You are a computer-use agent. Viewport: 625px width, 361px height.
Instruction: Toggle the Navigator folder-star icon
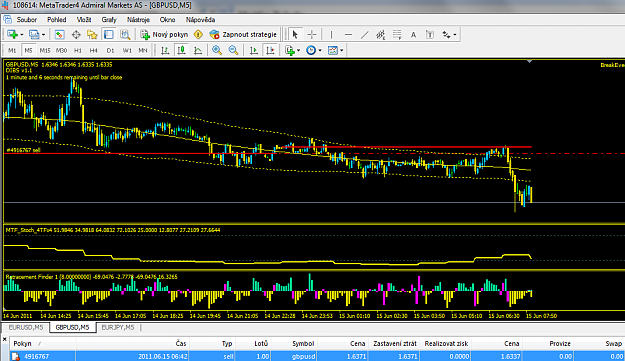tap(92, 35)
